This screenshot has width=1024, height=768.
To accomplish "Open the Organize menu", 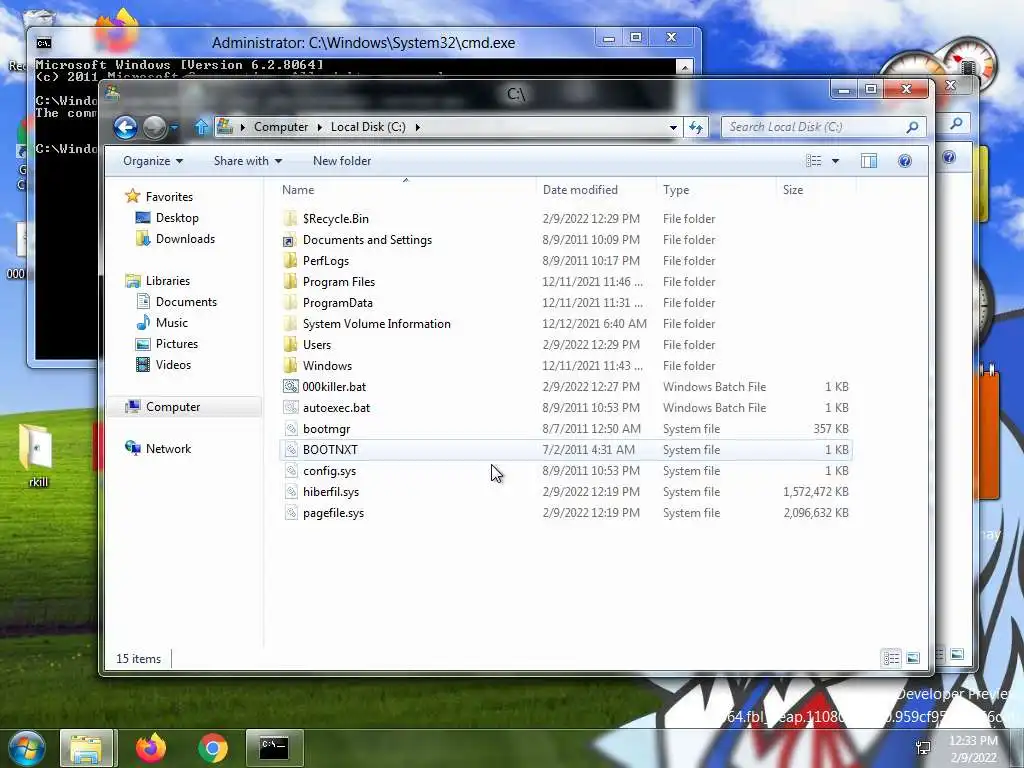I will [x=153, y=161].
